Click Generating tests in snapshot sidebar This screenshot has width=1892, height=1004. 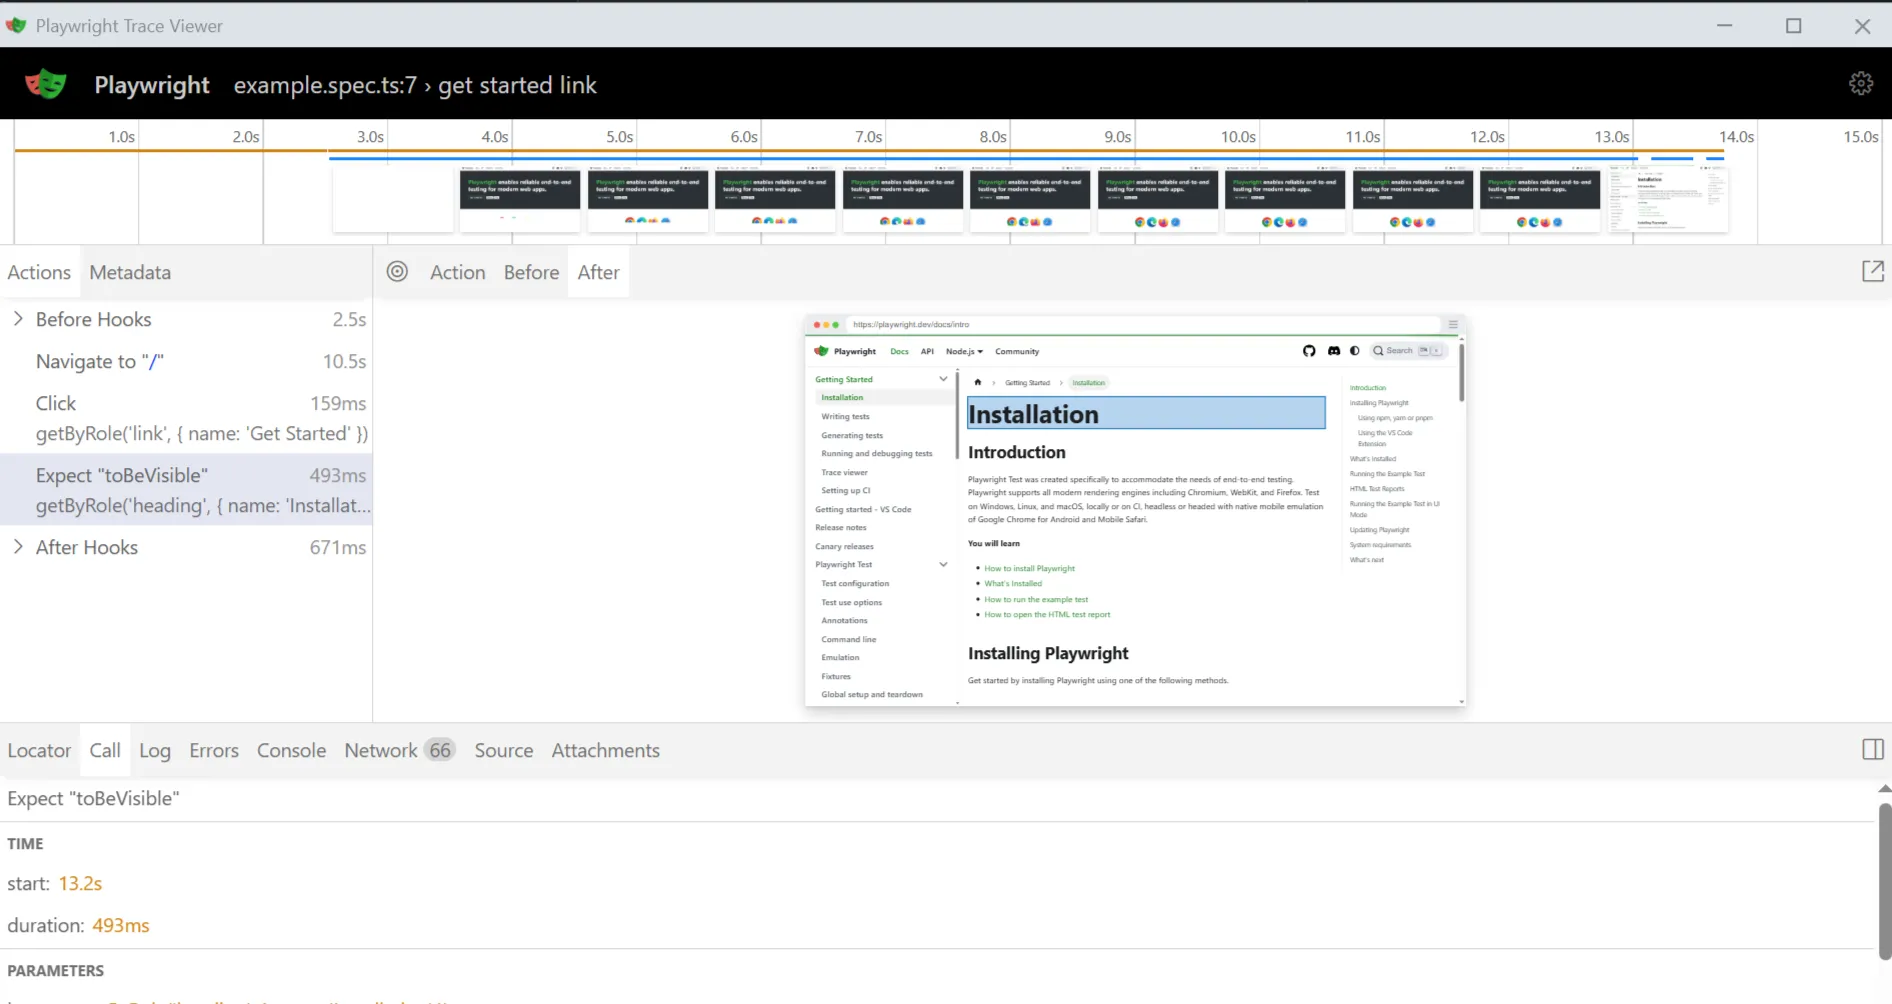click(x=852, y=435)
